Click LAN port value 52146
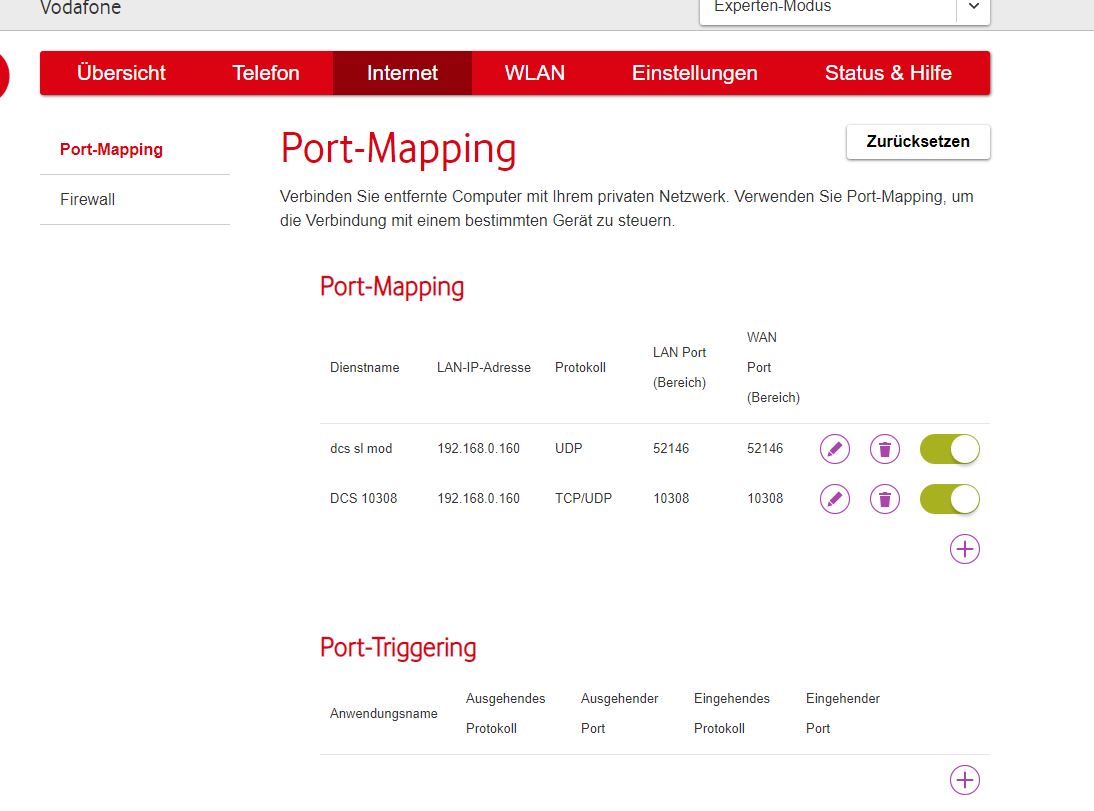Image resolution: width=1094 pixels, height=811 pixels. pyautogui.click(x=671, y=449)
